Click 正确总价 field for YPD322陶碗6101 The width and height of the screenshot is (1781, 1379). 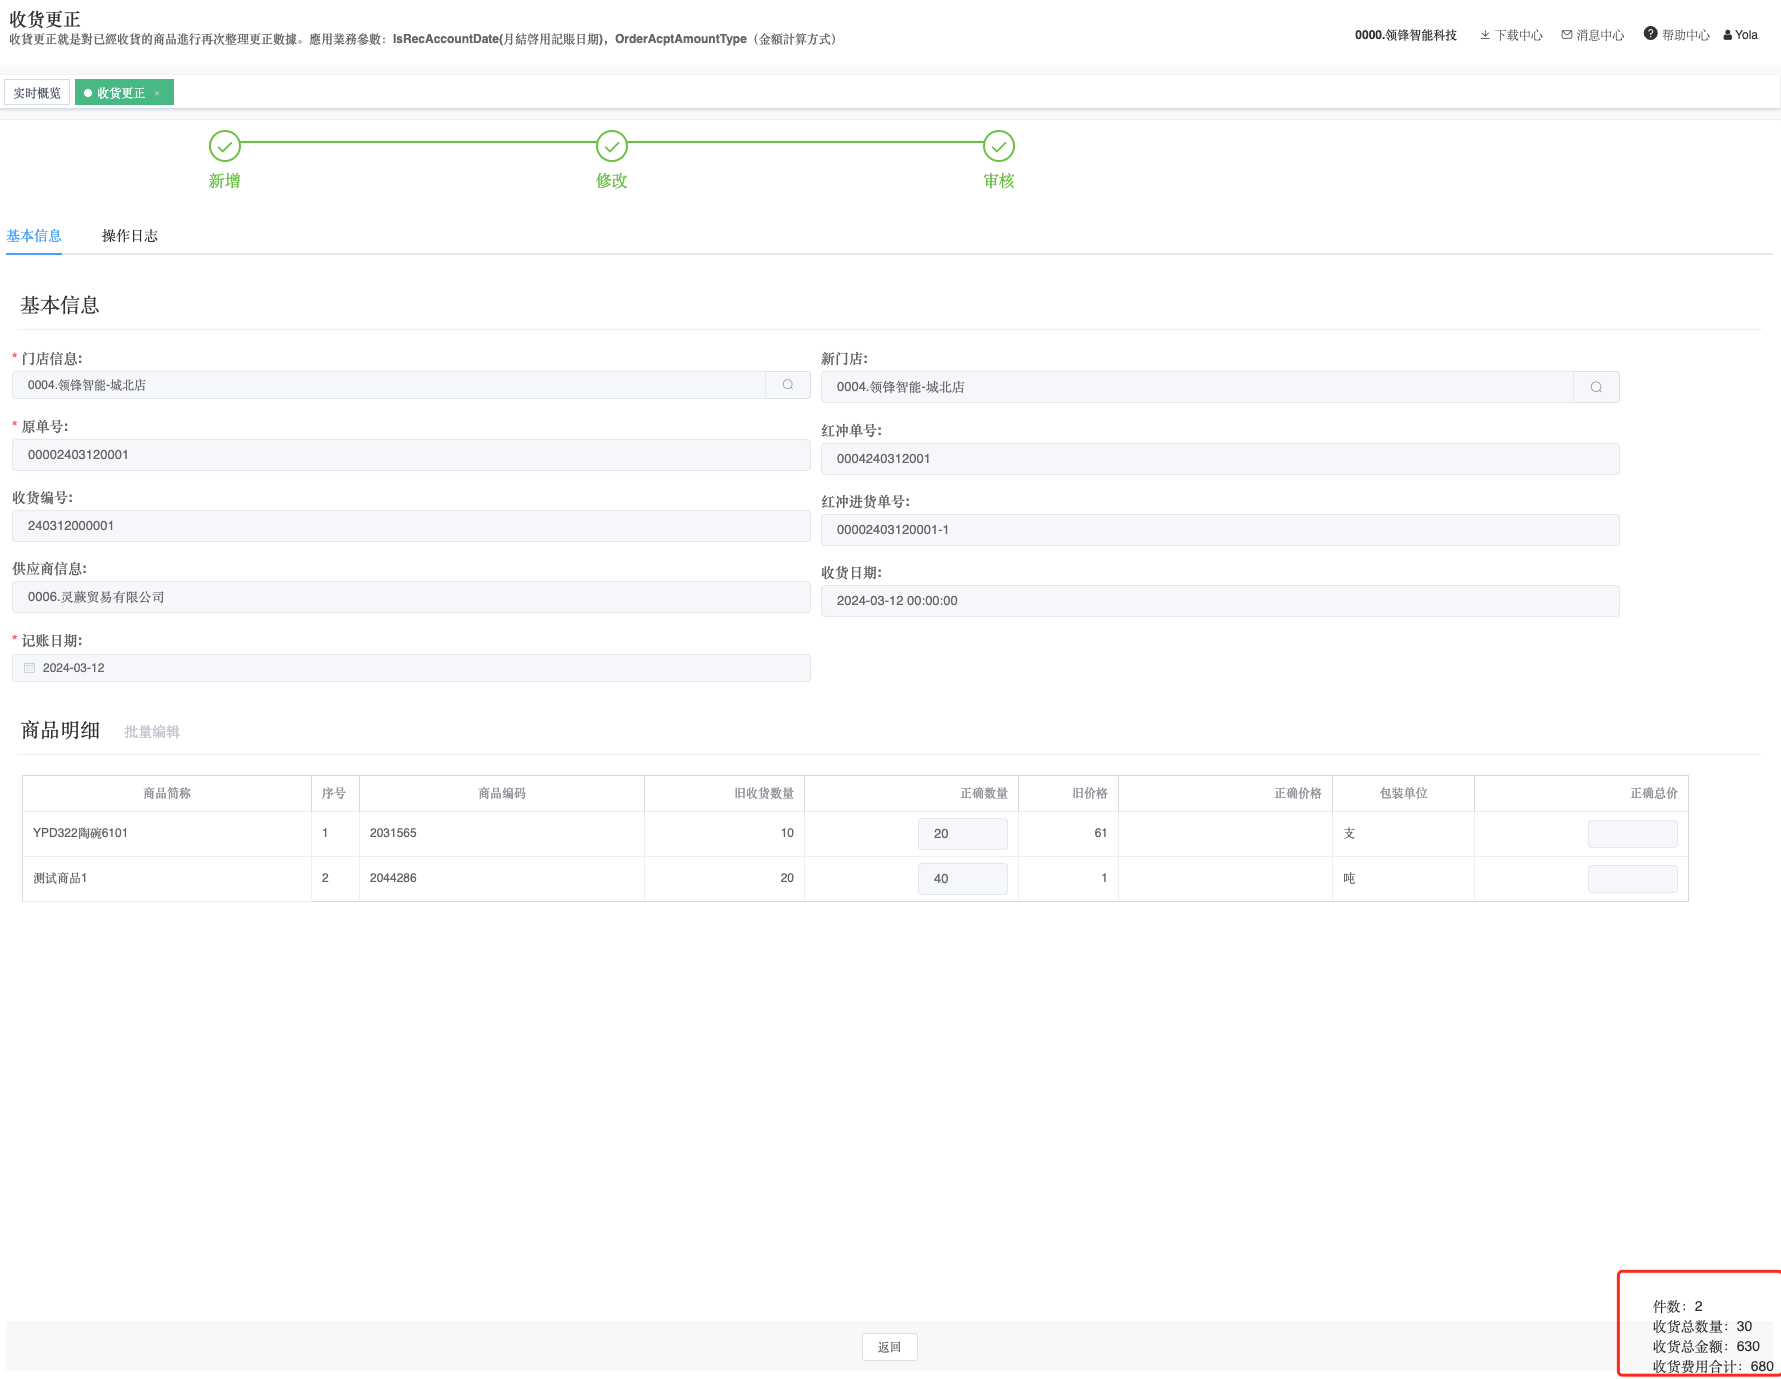click(1632, 834)
